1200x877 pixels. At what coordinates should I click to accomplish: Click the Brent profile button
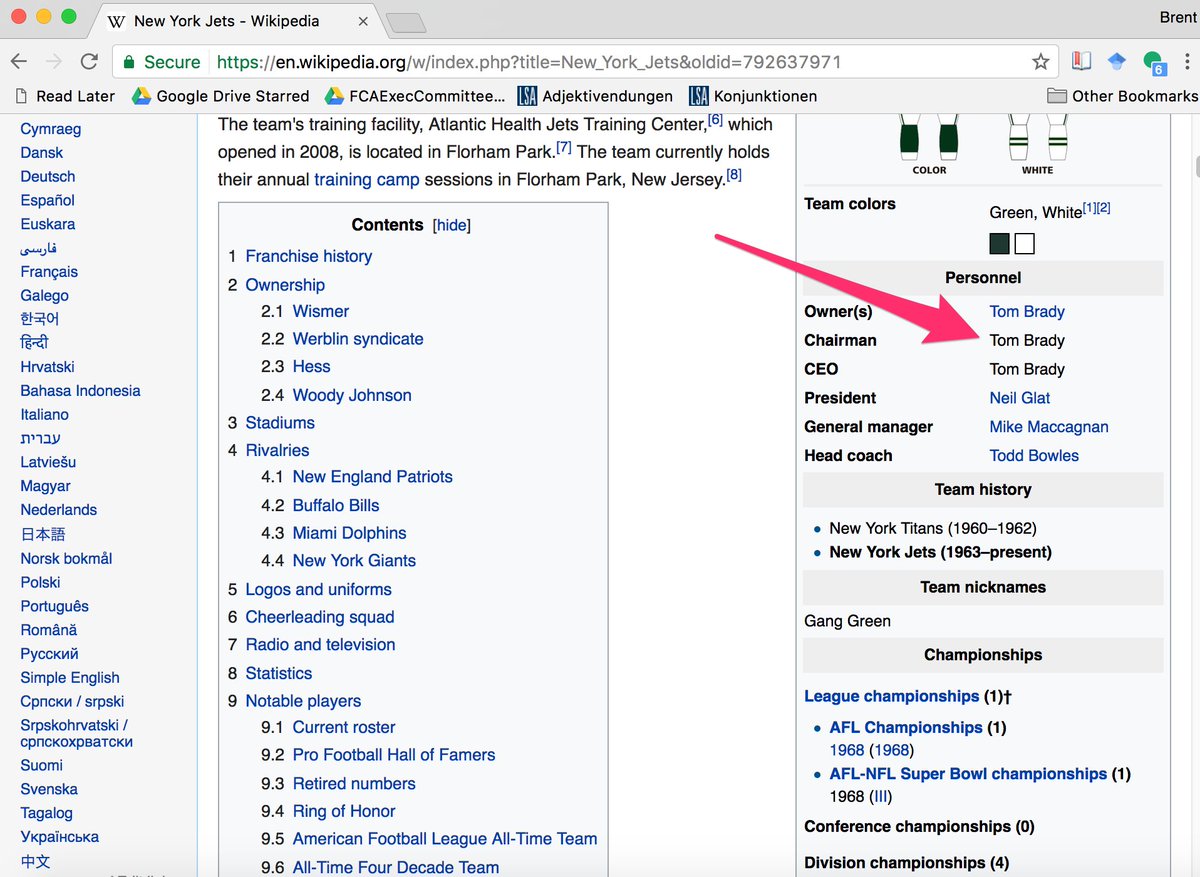click(x=1178, y=19)
